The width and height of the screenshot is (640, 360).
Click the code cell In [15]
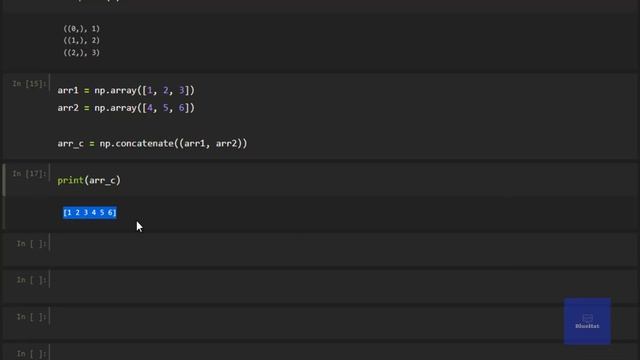pyautogui.click(x=343, y=117)
